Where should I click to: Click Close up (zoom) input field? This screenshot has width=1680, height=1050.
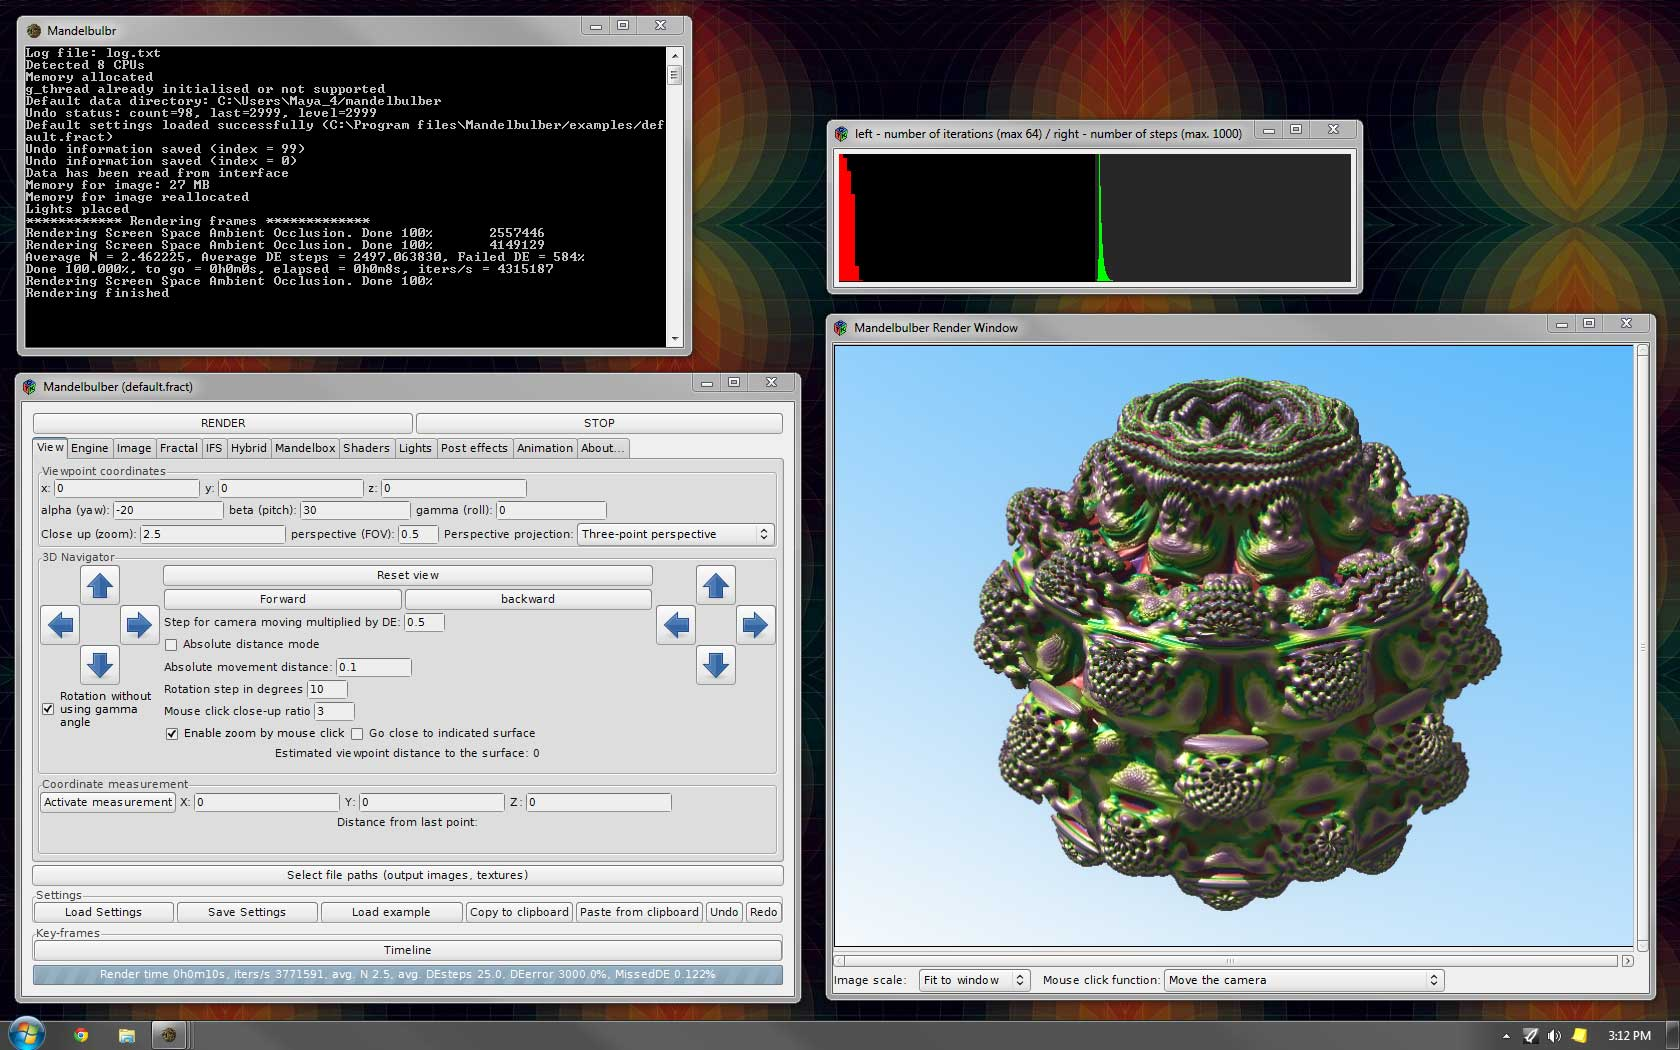(x=212, y=534)
